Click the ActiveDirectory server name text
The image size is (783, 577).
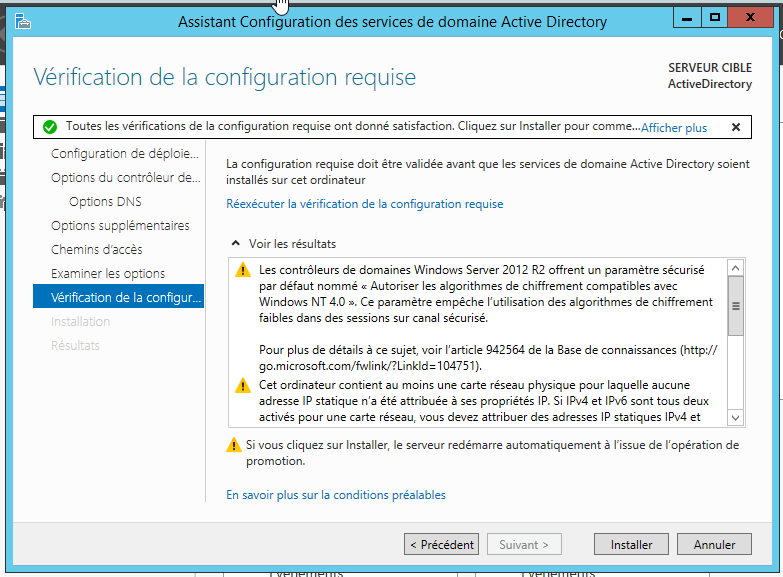pos(710,84)
